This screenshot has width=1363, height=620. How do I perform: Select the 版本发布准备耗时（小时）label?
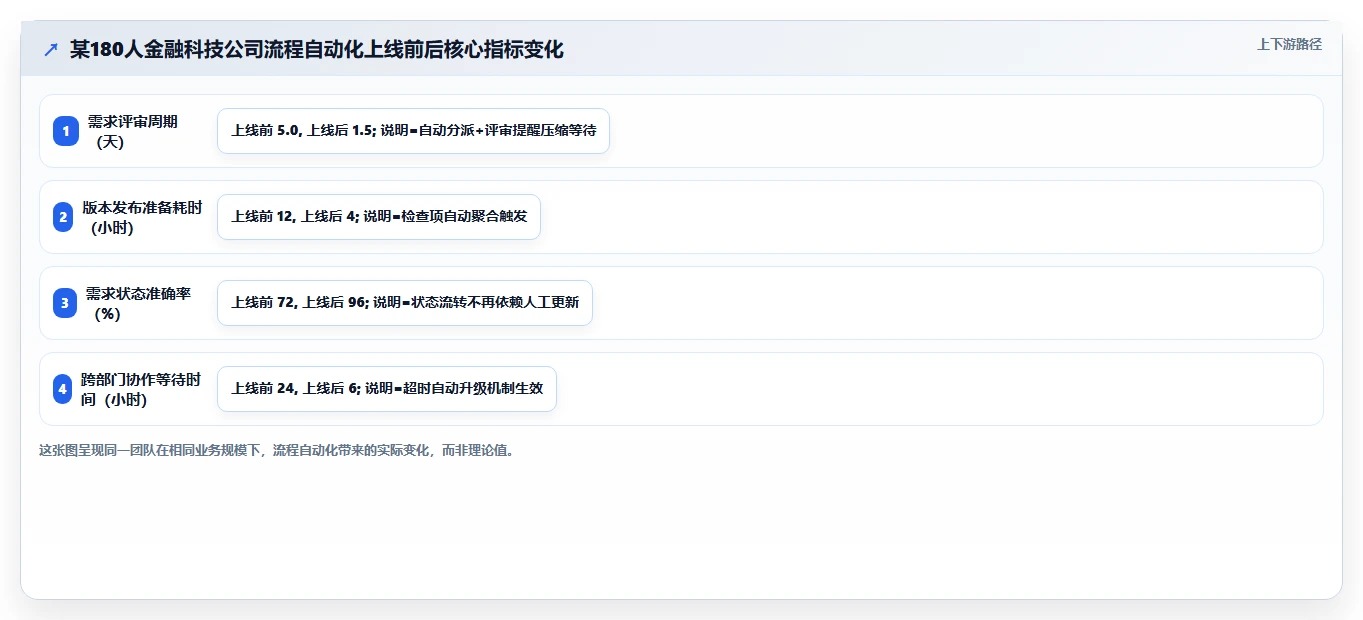[141, 217]
